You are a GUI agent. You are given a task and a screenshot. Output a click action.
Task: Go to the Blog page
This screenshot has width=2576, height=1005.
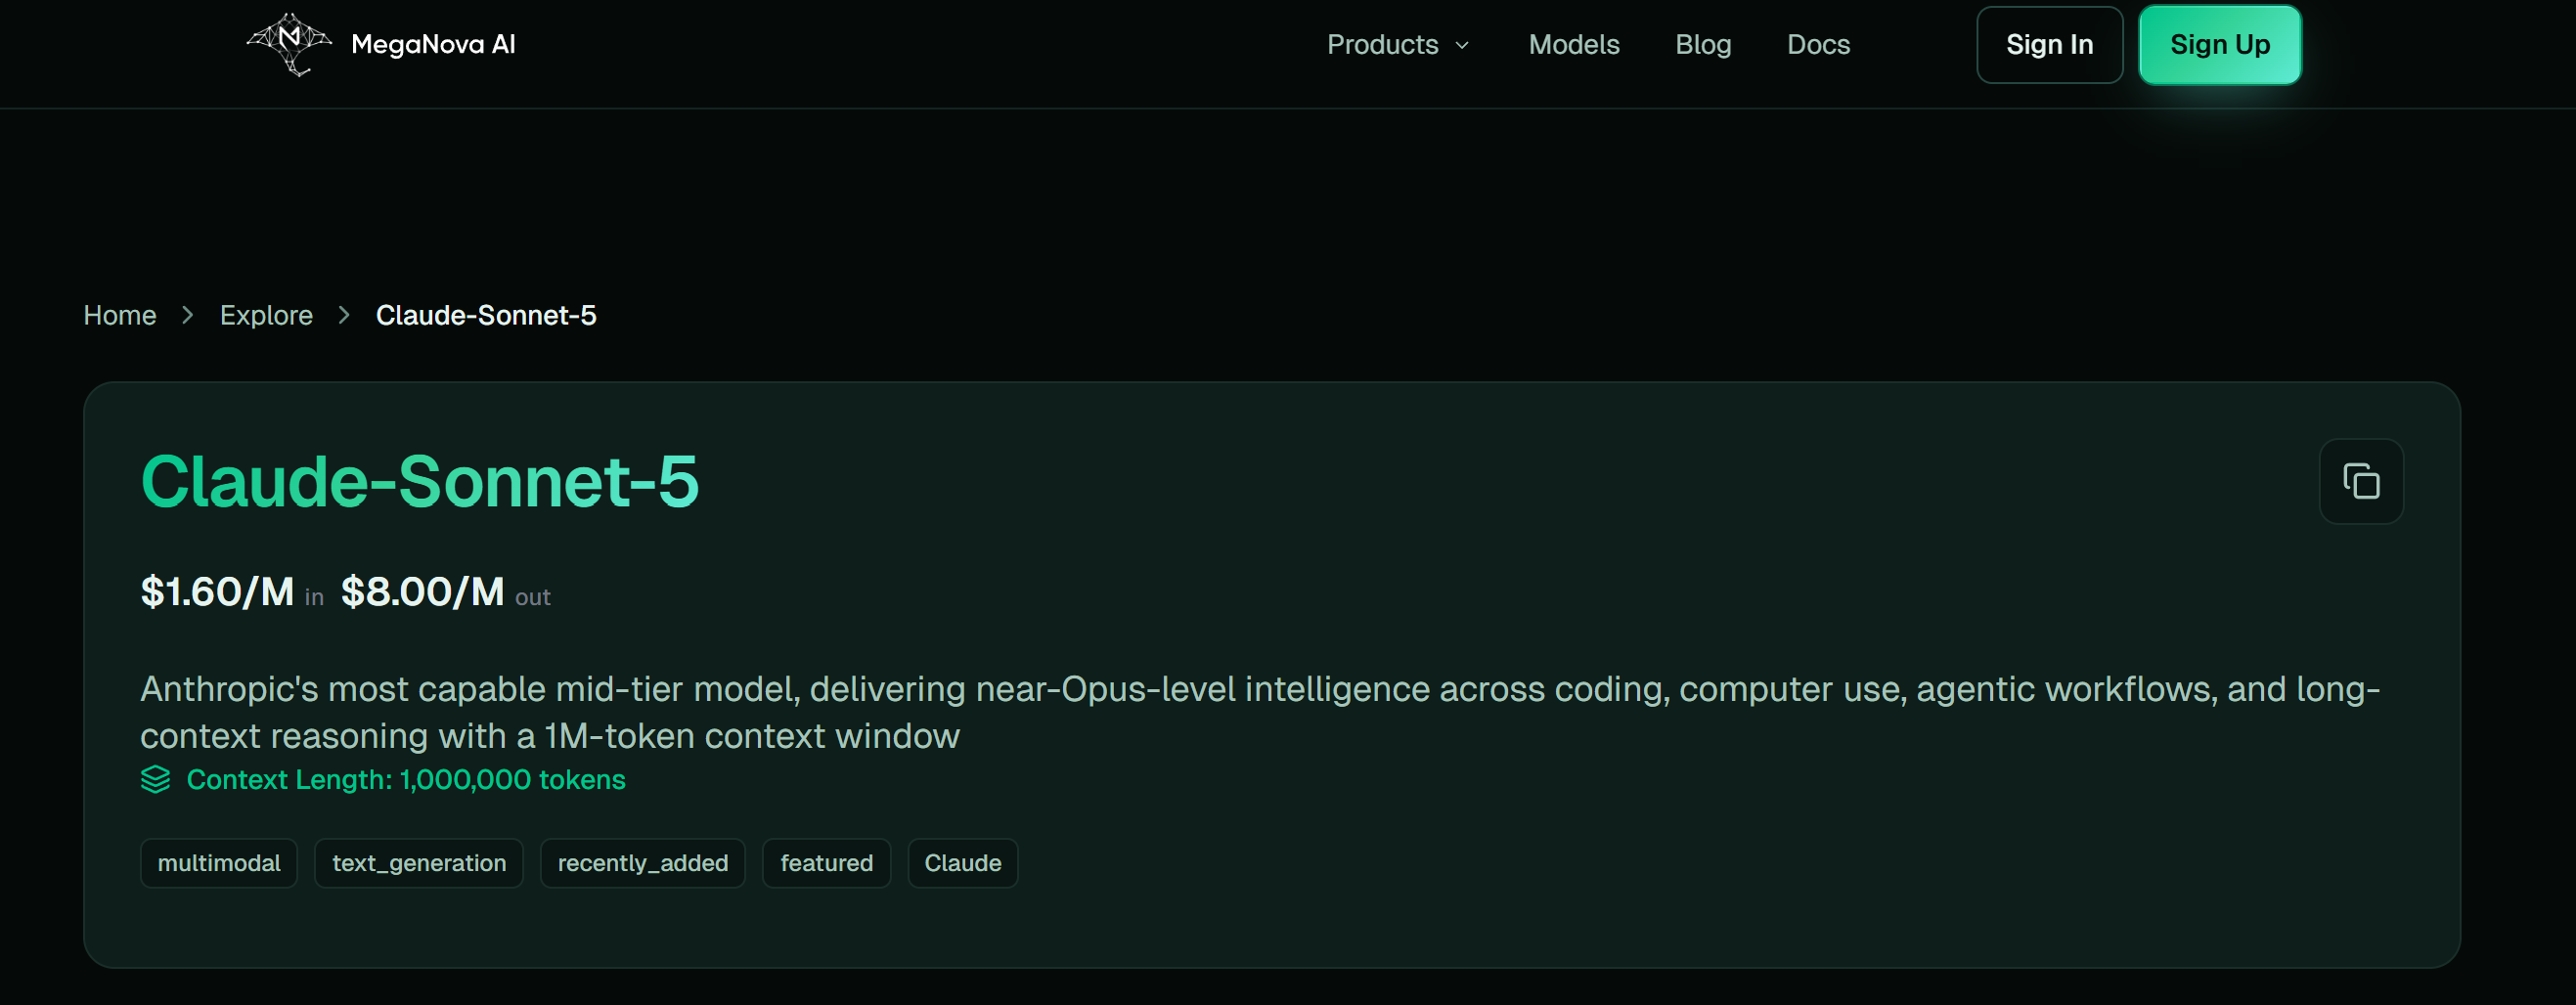tap(1703, 44)
